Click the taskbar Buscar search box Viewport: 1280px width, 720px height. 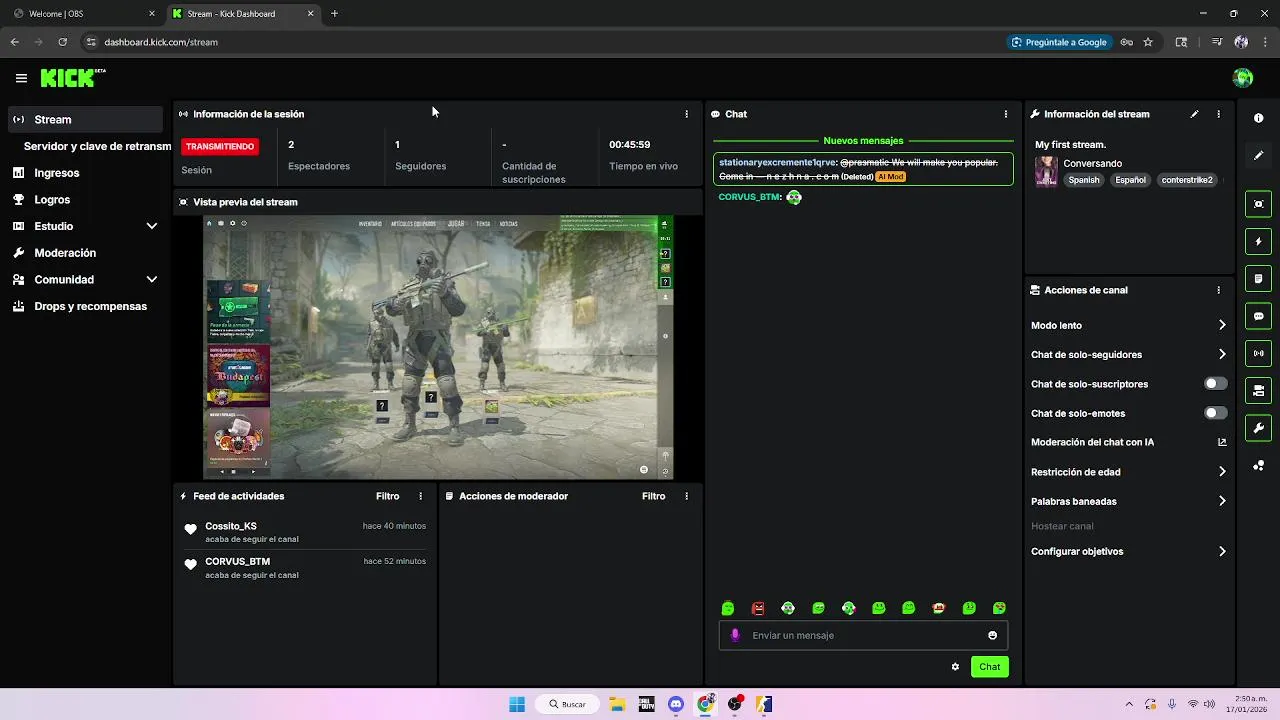coord(567,704)
